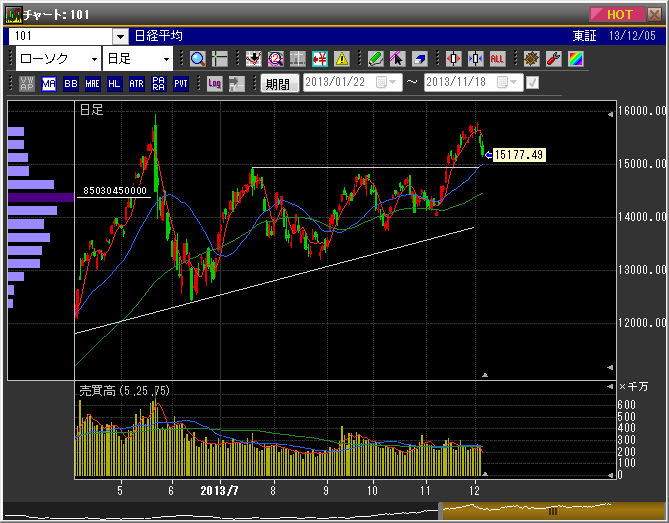Click the yellow warning alert icon
Image resolution: width=669 pixels, height=523 pixels.
pyautogui.click(x=342, y=58)
